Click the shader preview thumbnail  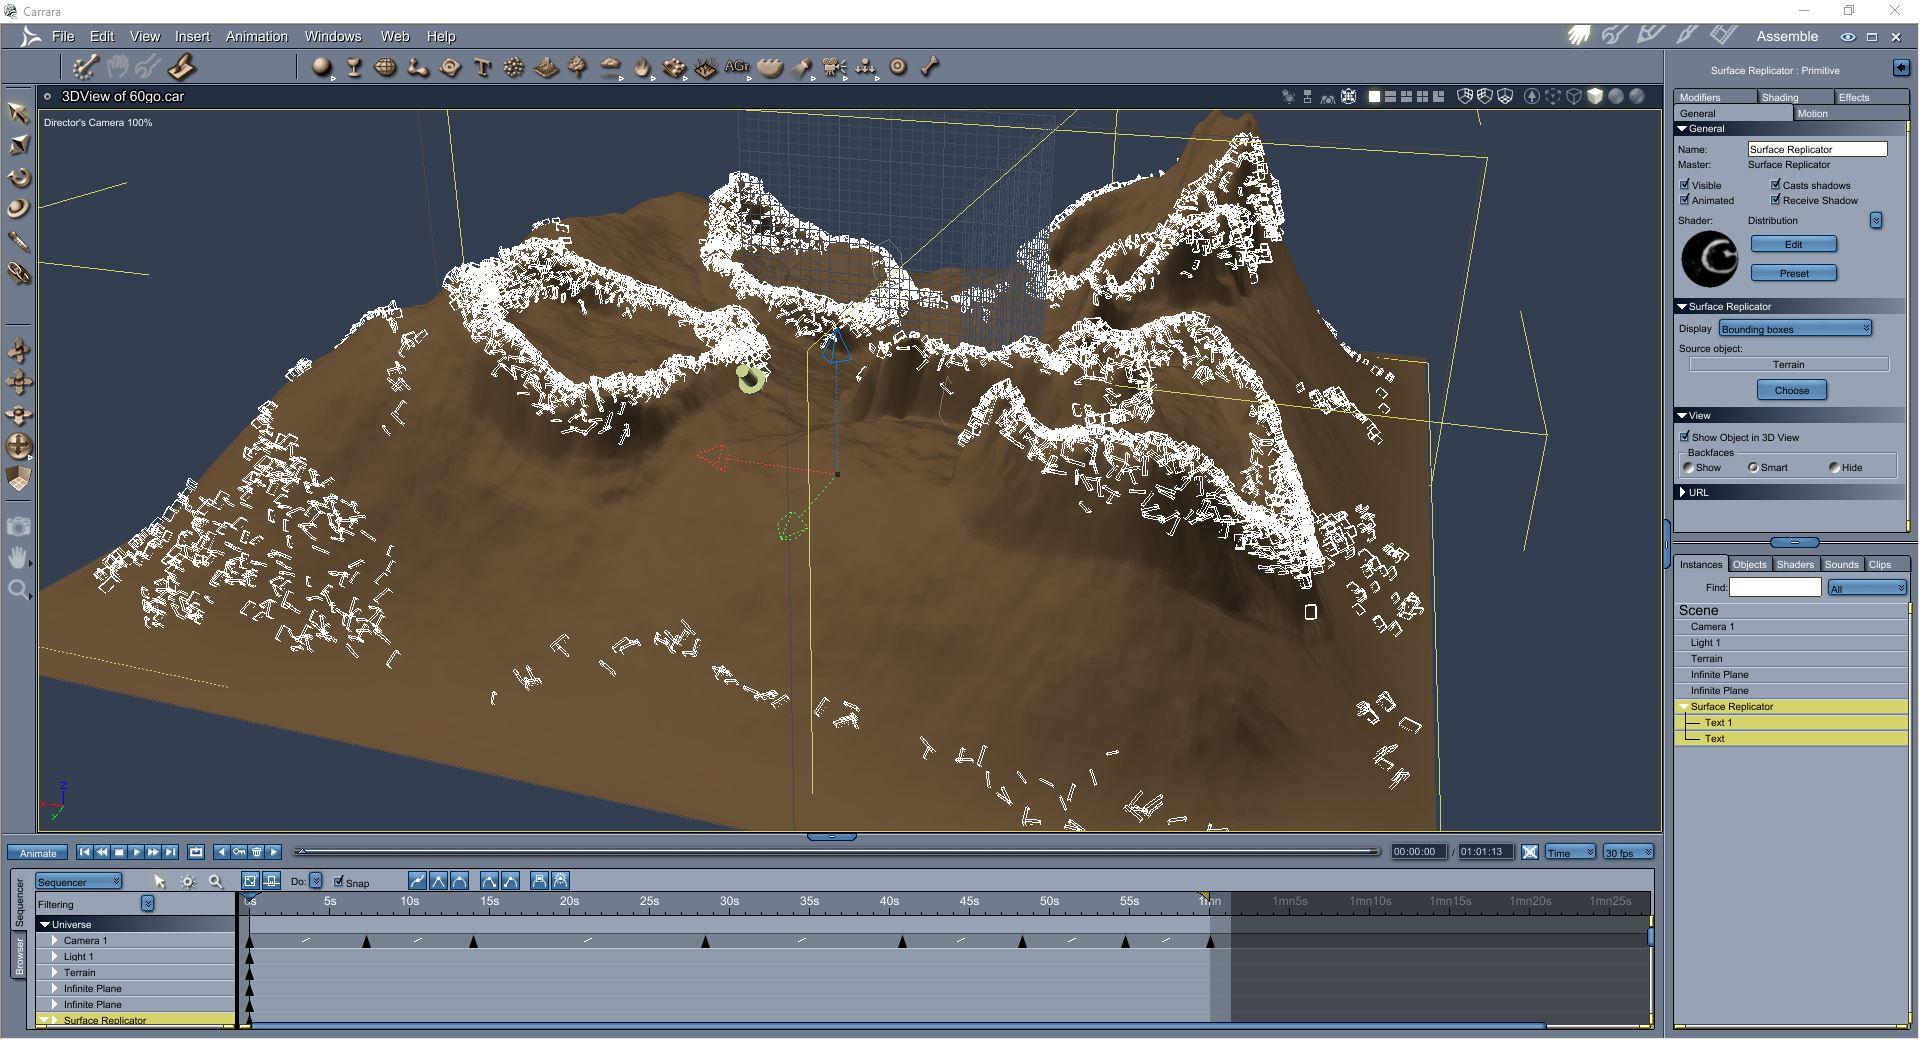1710,259
